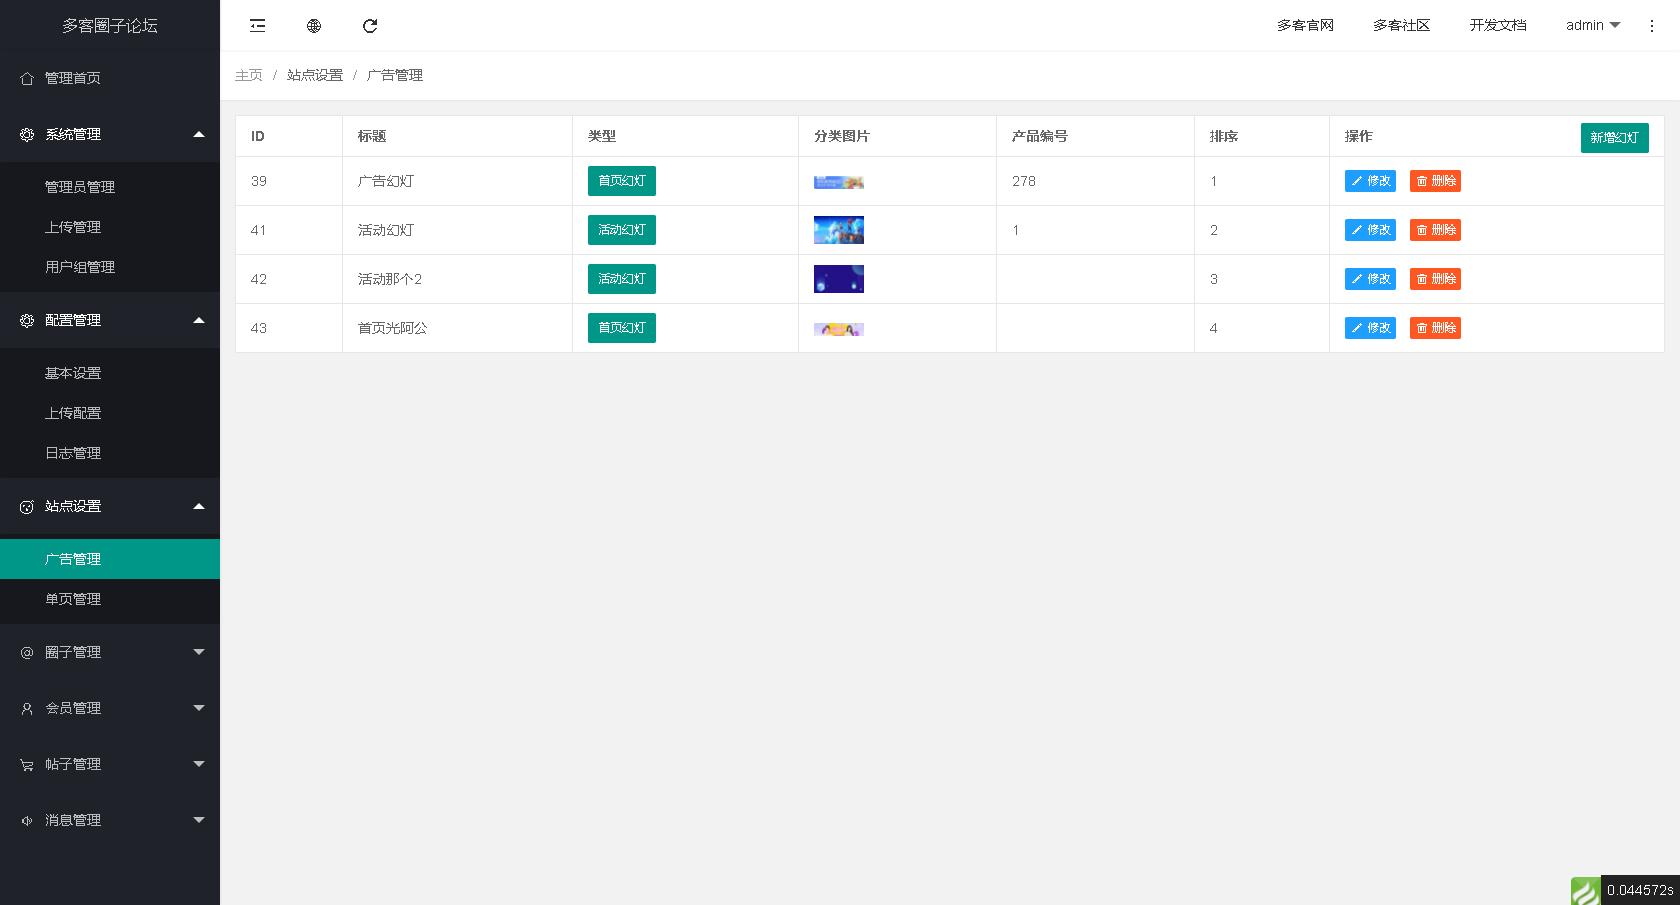Click the gear icon beside 配置管理
This screenshot has height=905, width=1680.
click(x=27, y=320)
